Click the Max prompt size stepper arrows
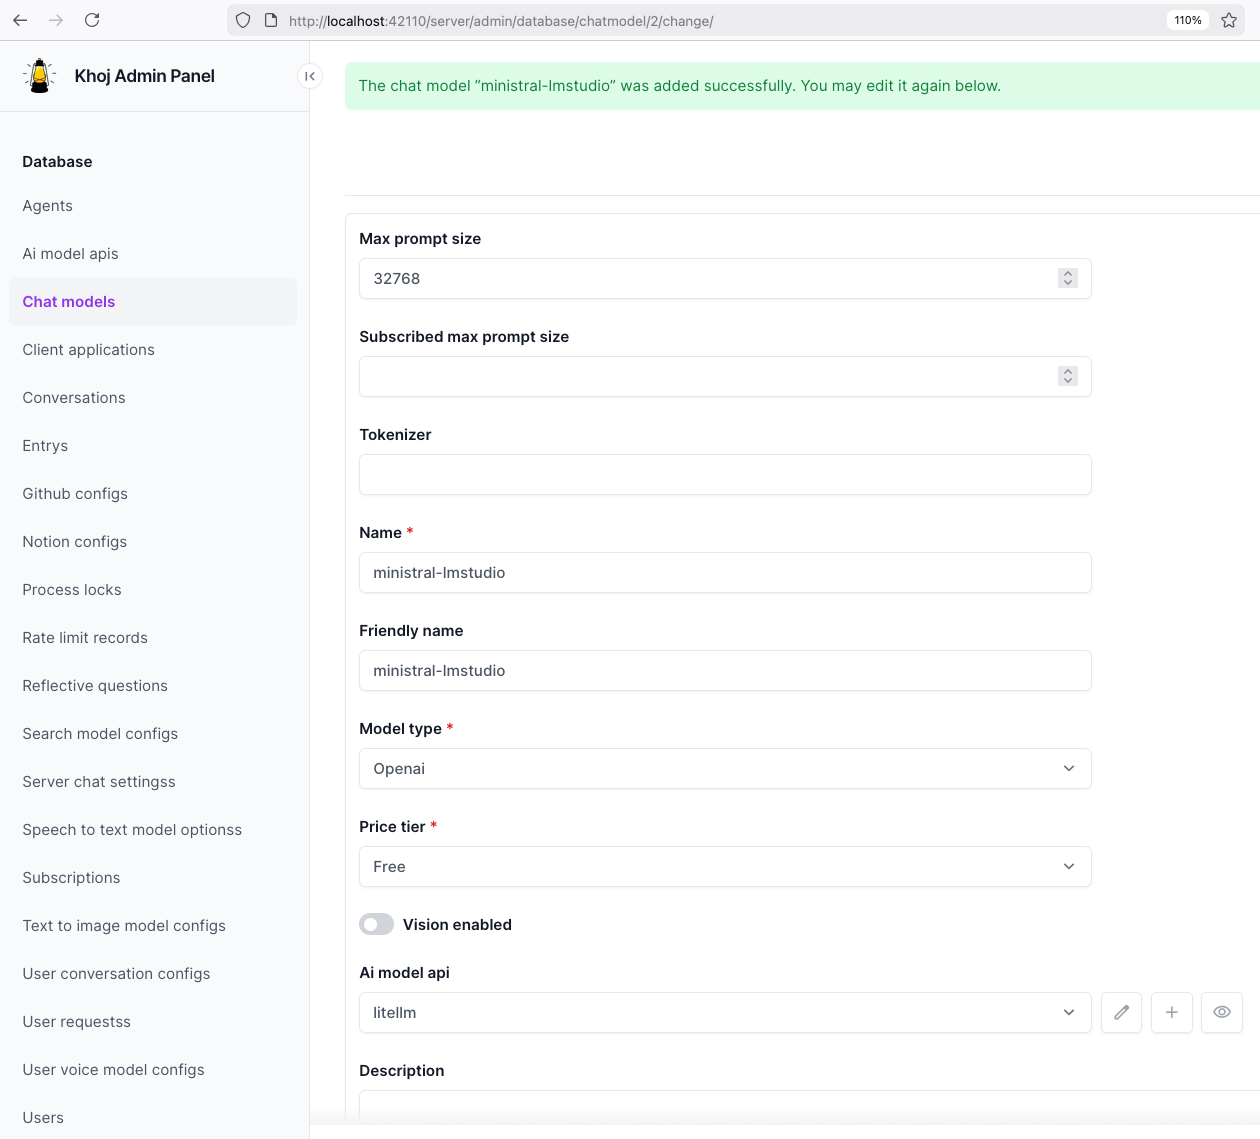This screenshot has height=1139, width=1260. point(1068,278)
